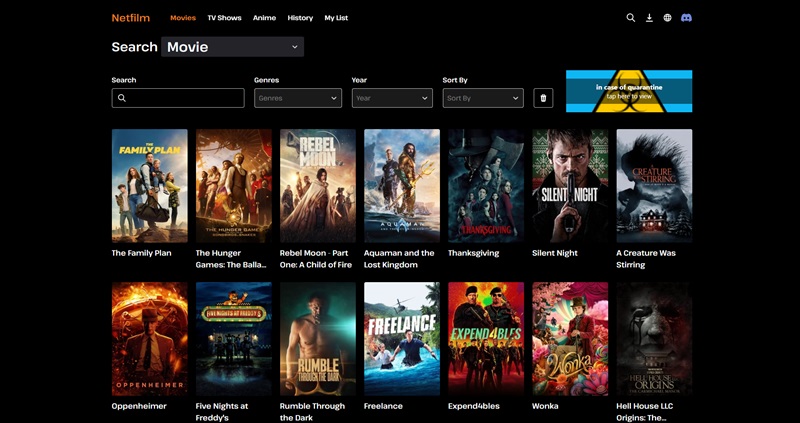Screen dimensions: 800x423
Task: Open the Five Nights at Freddy's poster
Action: click(x=234, y=339)
